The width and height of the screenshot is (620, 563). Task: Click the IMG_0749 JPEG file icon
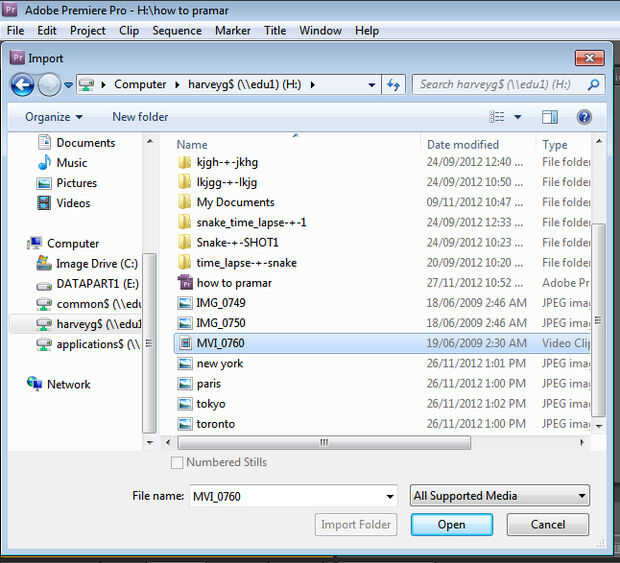[185, 303]
